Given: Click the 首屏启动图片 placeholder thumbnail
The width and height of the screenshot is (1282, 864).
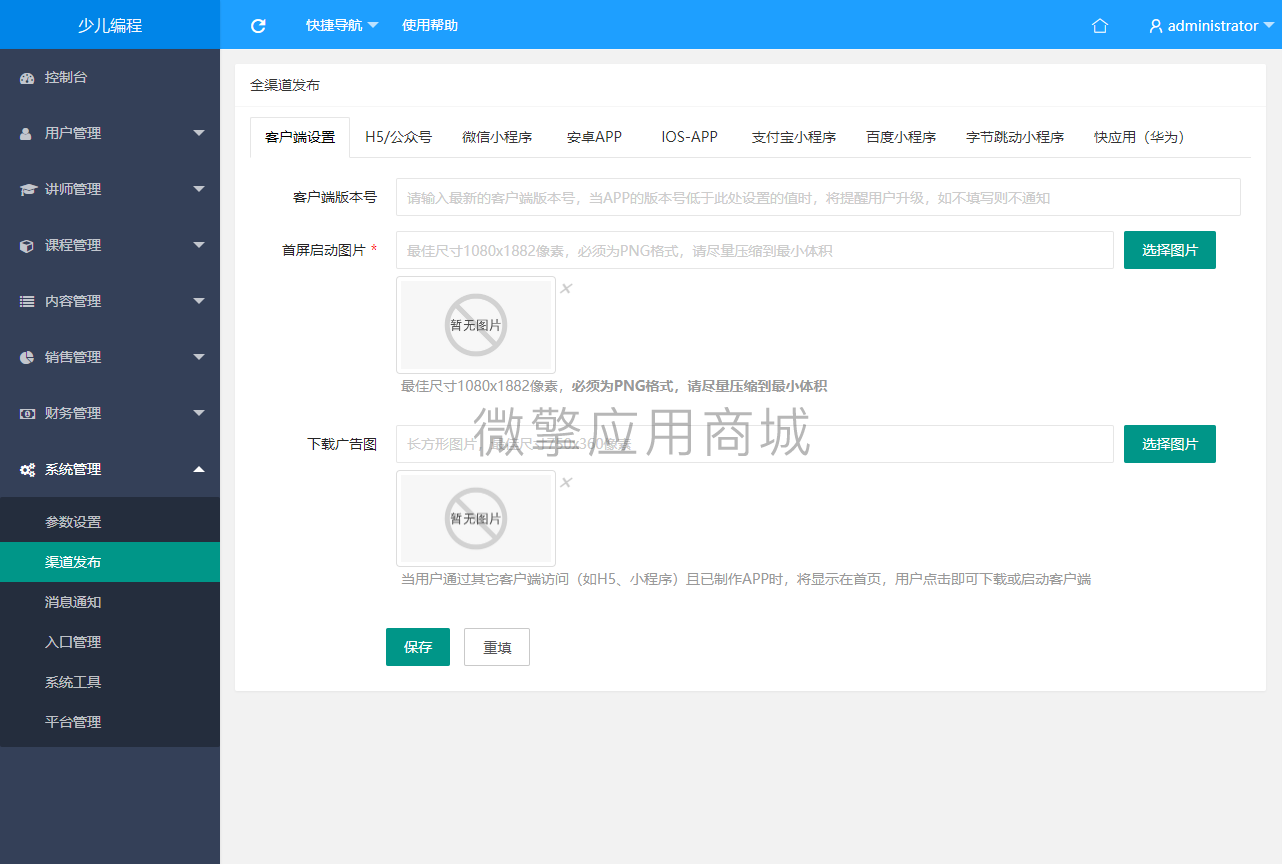Looking at the screenshot, I should pos(476,325).
